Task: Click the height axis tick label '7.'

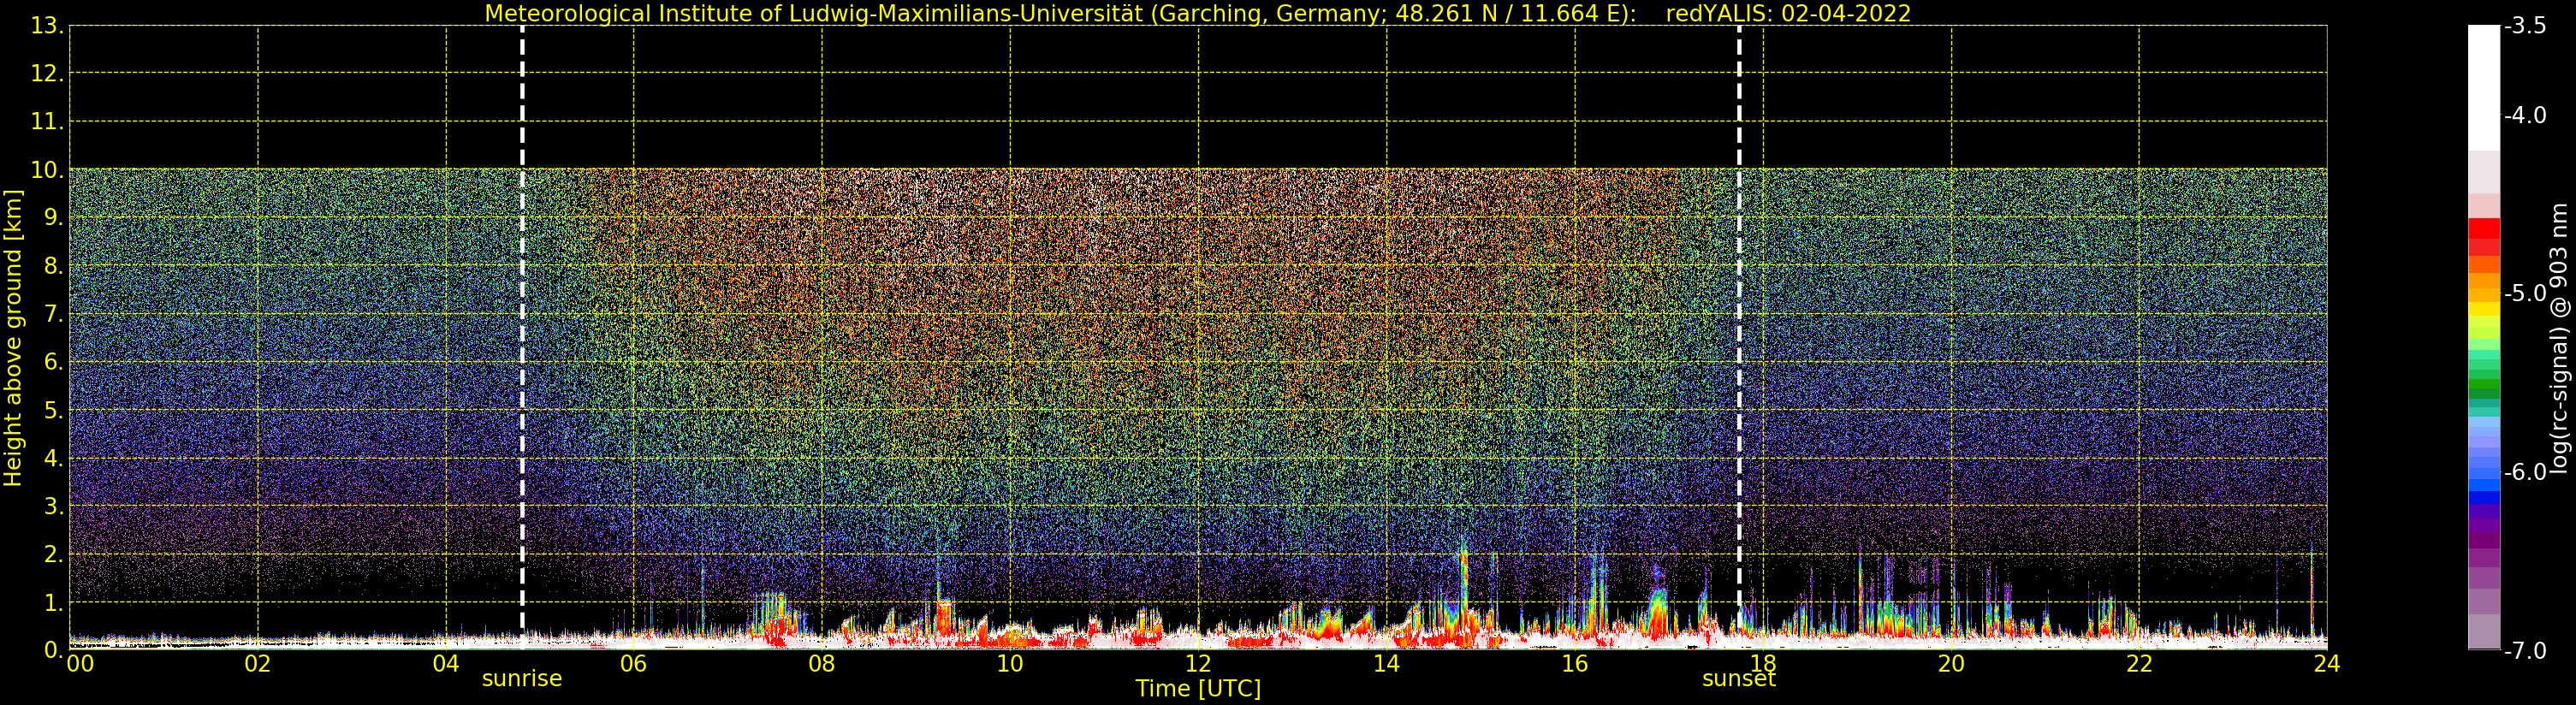Action: tap(54, 314)
